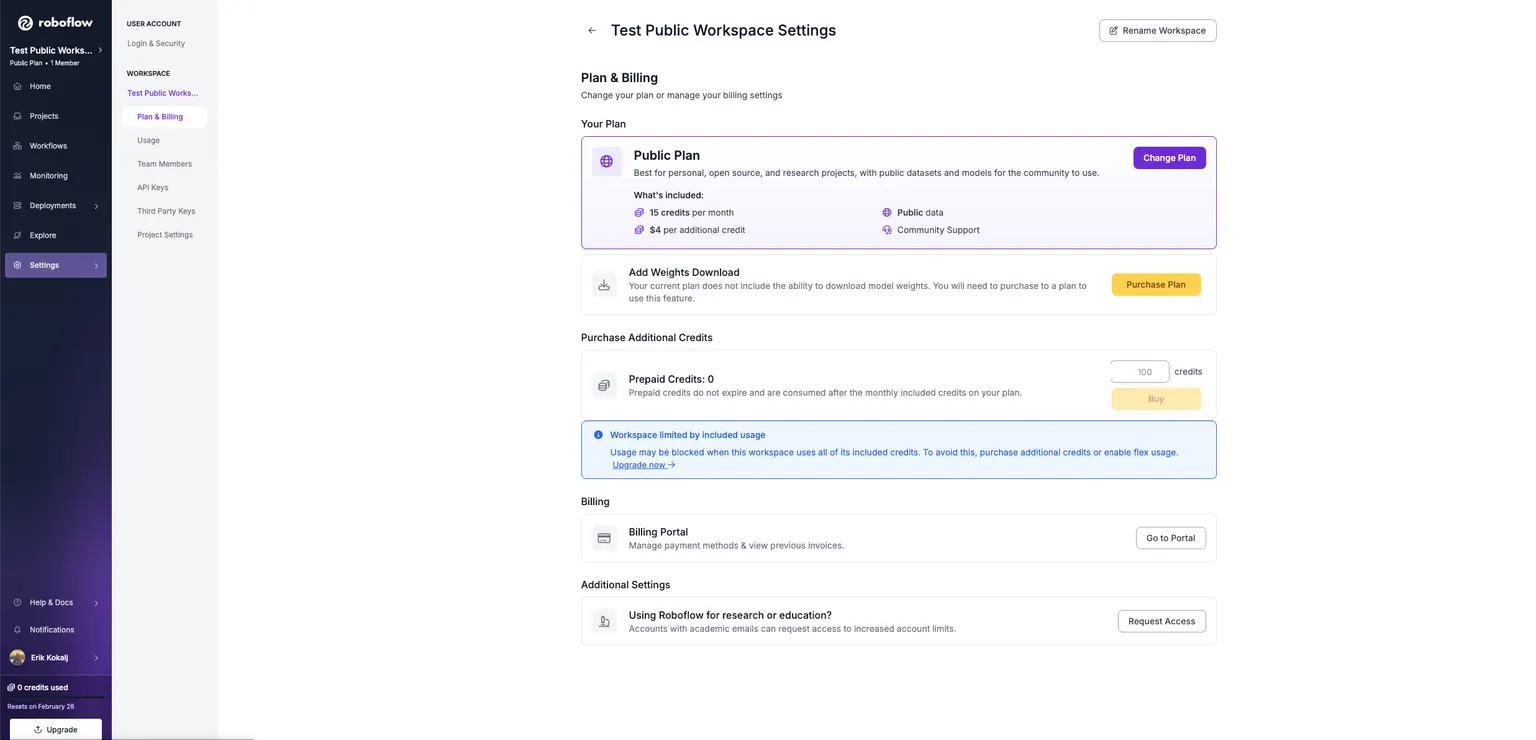The image size is (1536, 740).
Task: Click the Notifications bell icon
Action: coord(18,630)
